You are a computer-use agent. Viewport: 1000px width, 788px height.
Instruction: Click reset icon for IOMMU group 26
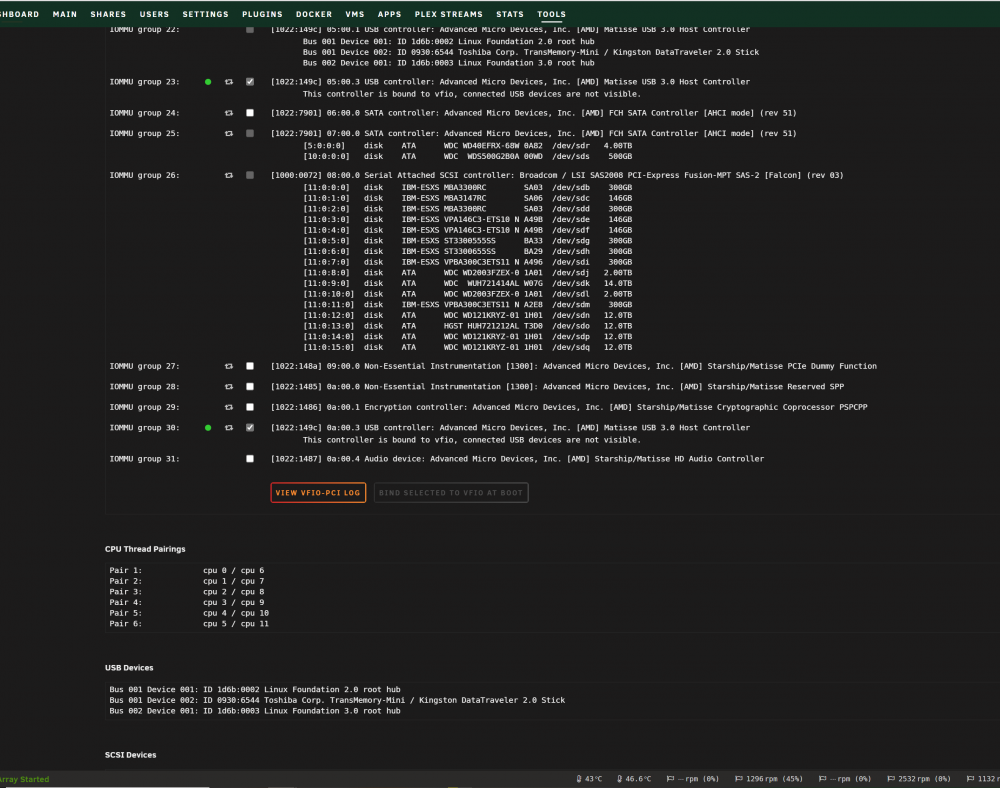(x=229, y=175)
